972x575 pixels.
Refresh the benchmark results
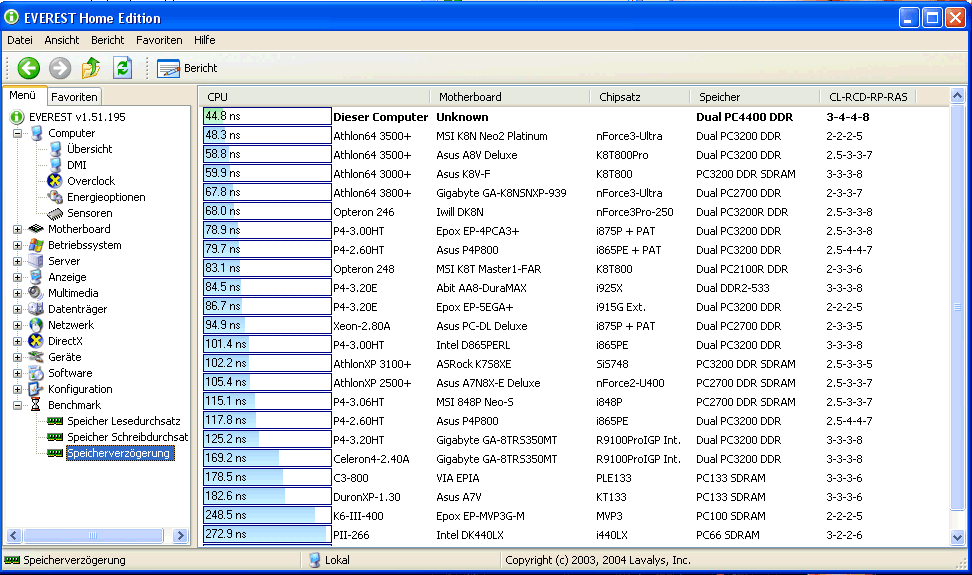pos(123,68)
